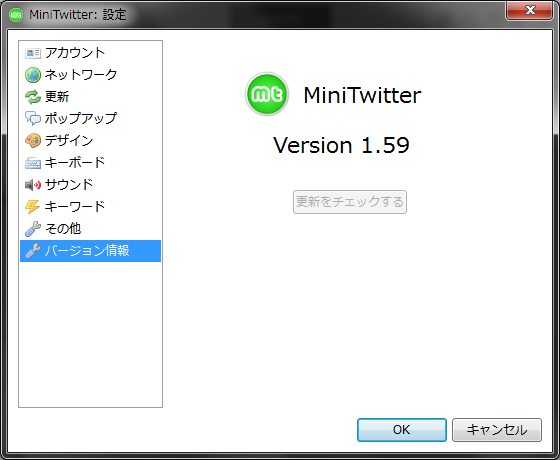The width and height of the screenshot is (560, 460).
Task: Click the MiniTwitter application name heading
Action: (362, 95)
